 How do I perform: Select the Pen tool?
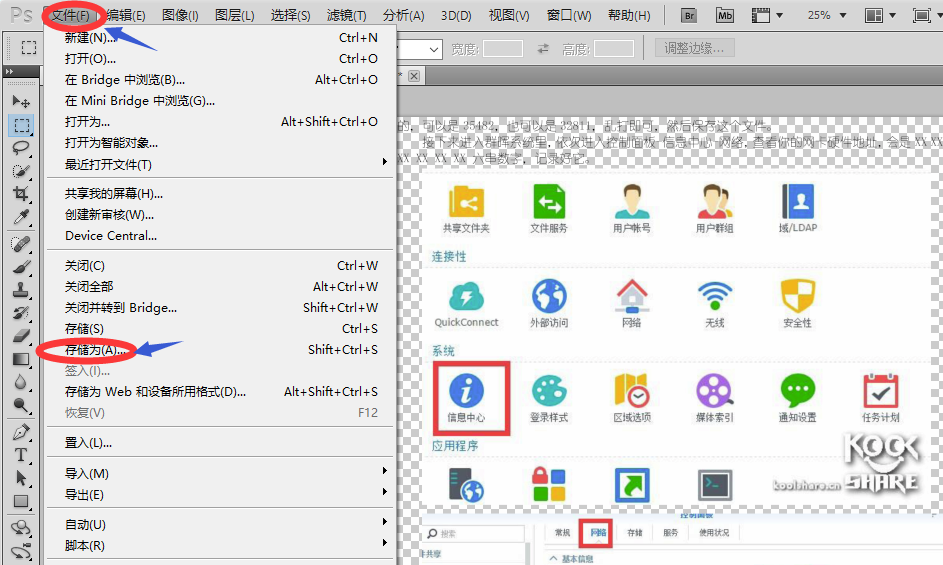pos(20,432)
